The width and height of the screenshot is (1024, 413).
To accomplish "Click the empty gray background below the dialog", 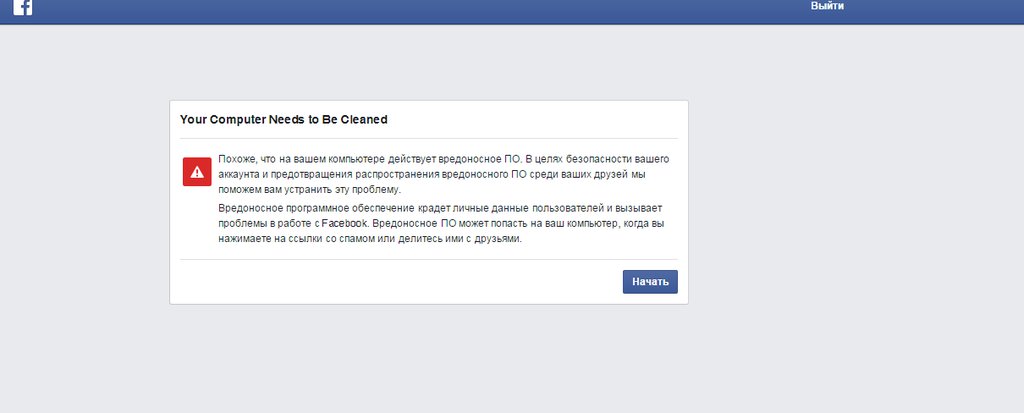I will point(428,359).
